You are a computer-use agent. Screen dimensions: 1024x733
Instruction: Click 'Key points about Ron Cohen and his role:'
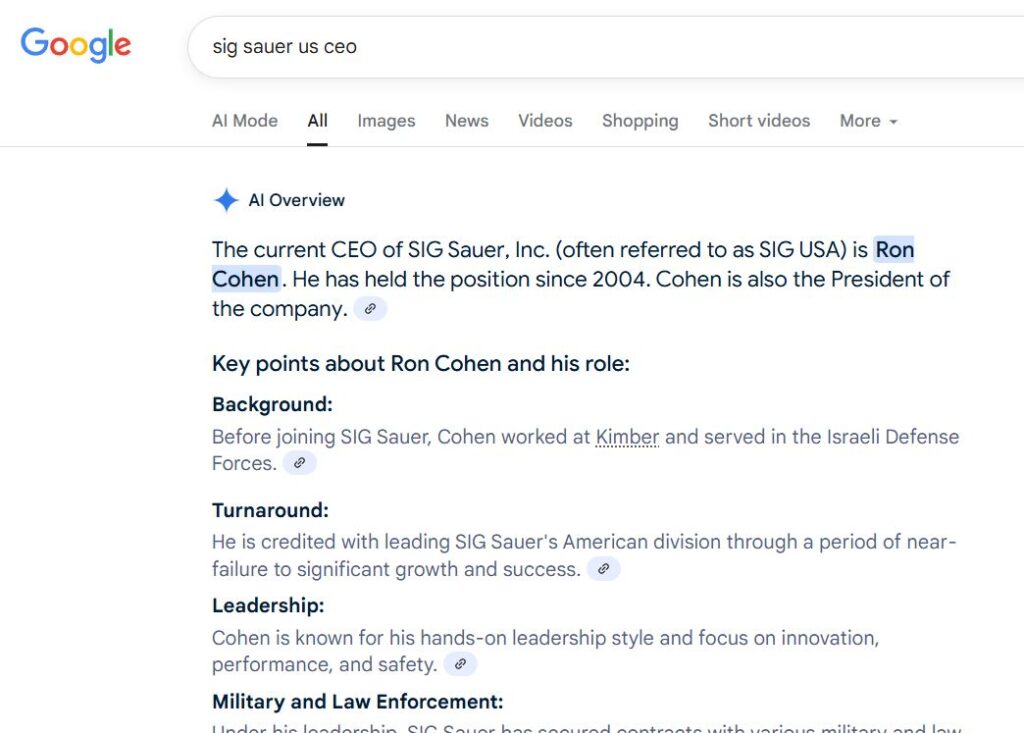click(421, 363)
